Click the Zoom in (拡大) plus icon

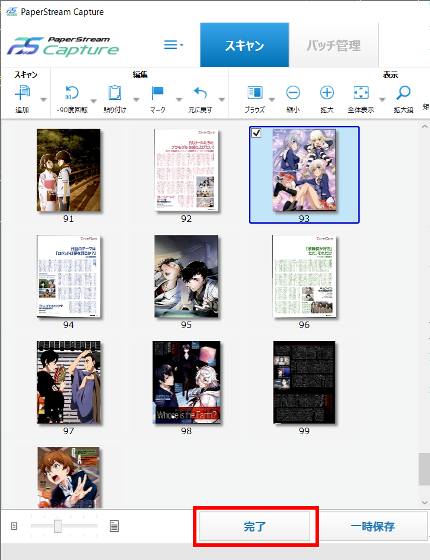(327, 92)
